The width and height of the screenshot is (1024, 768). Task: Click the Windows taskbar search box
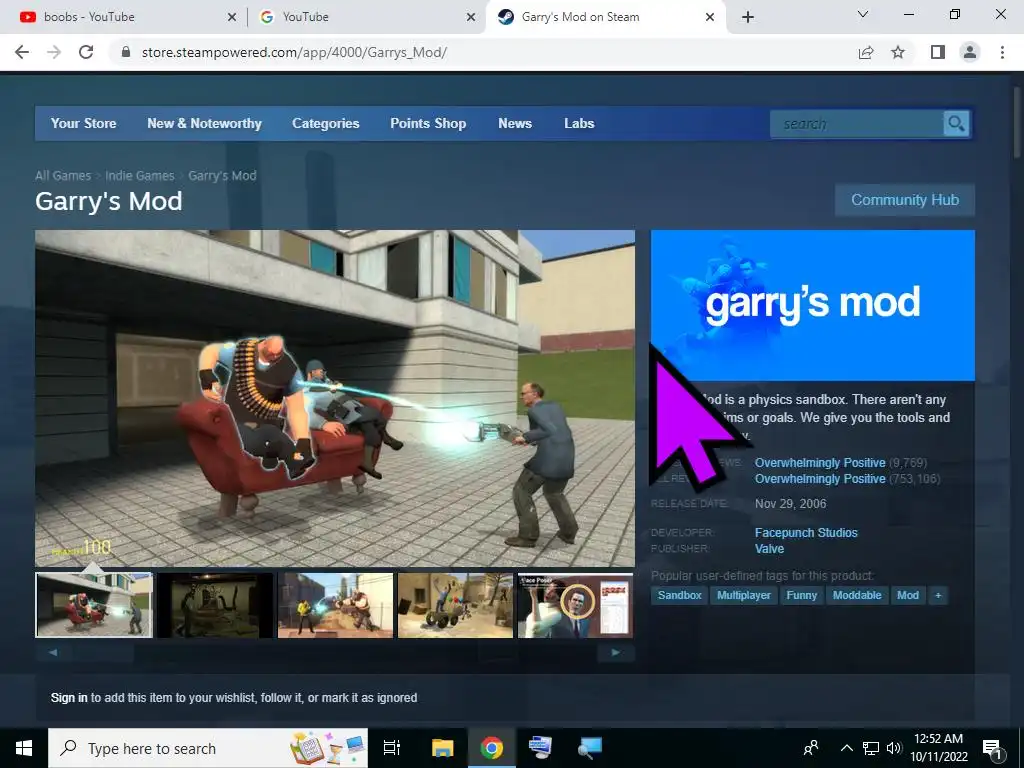pyautogui.click(x=208, y=748)
